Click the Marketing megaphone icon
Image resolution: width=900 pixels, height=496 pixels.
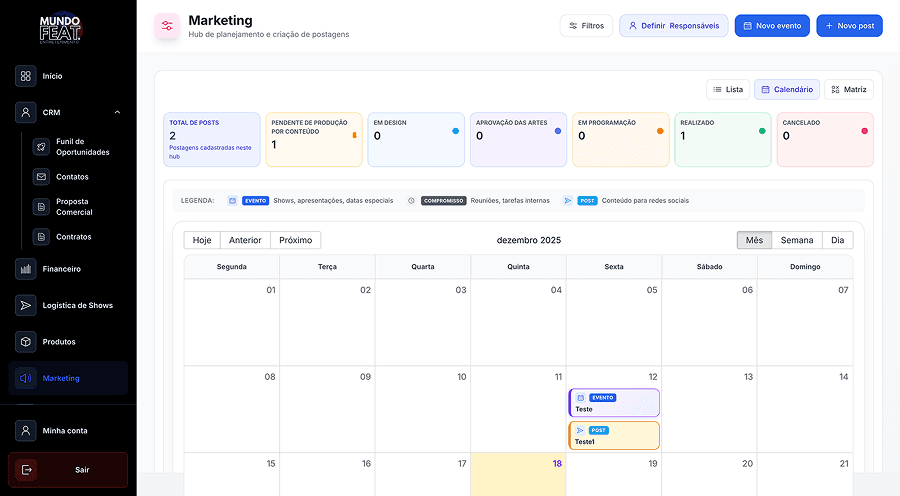25,378
